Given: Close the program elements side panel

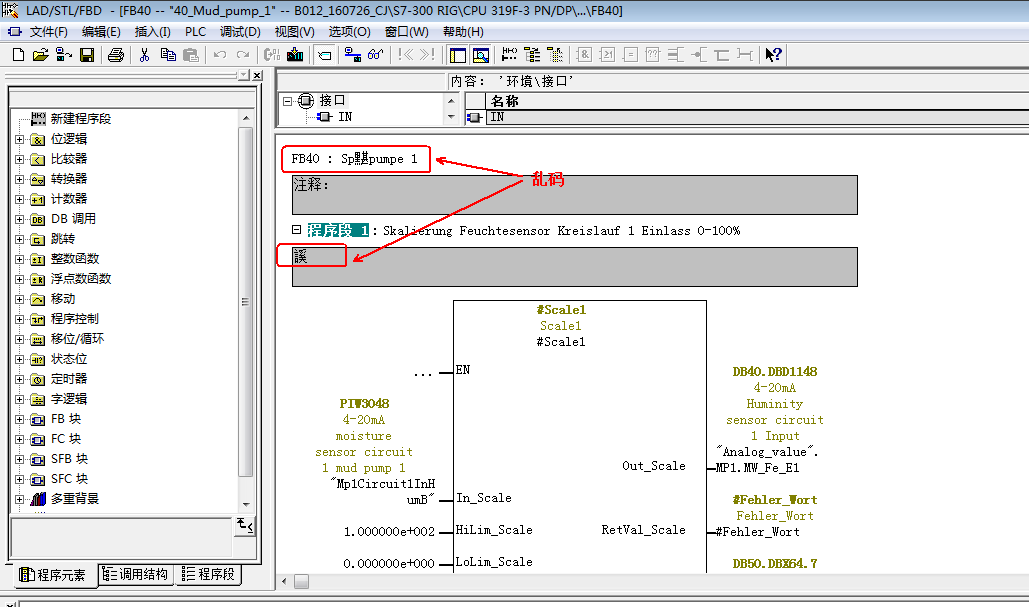Looking at the screenshot, I should (x=257, y=75).
